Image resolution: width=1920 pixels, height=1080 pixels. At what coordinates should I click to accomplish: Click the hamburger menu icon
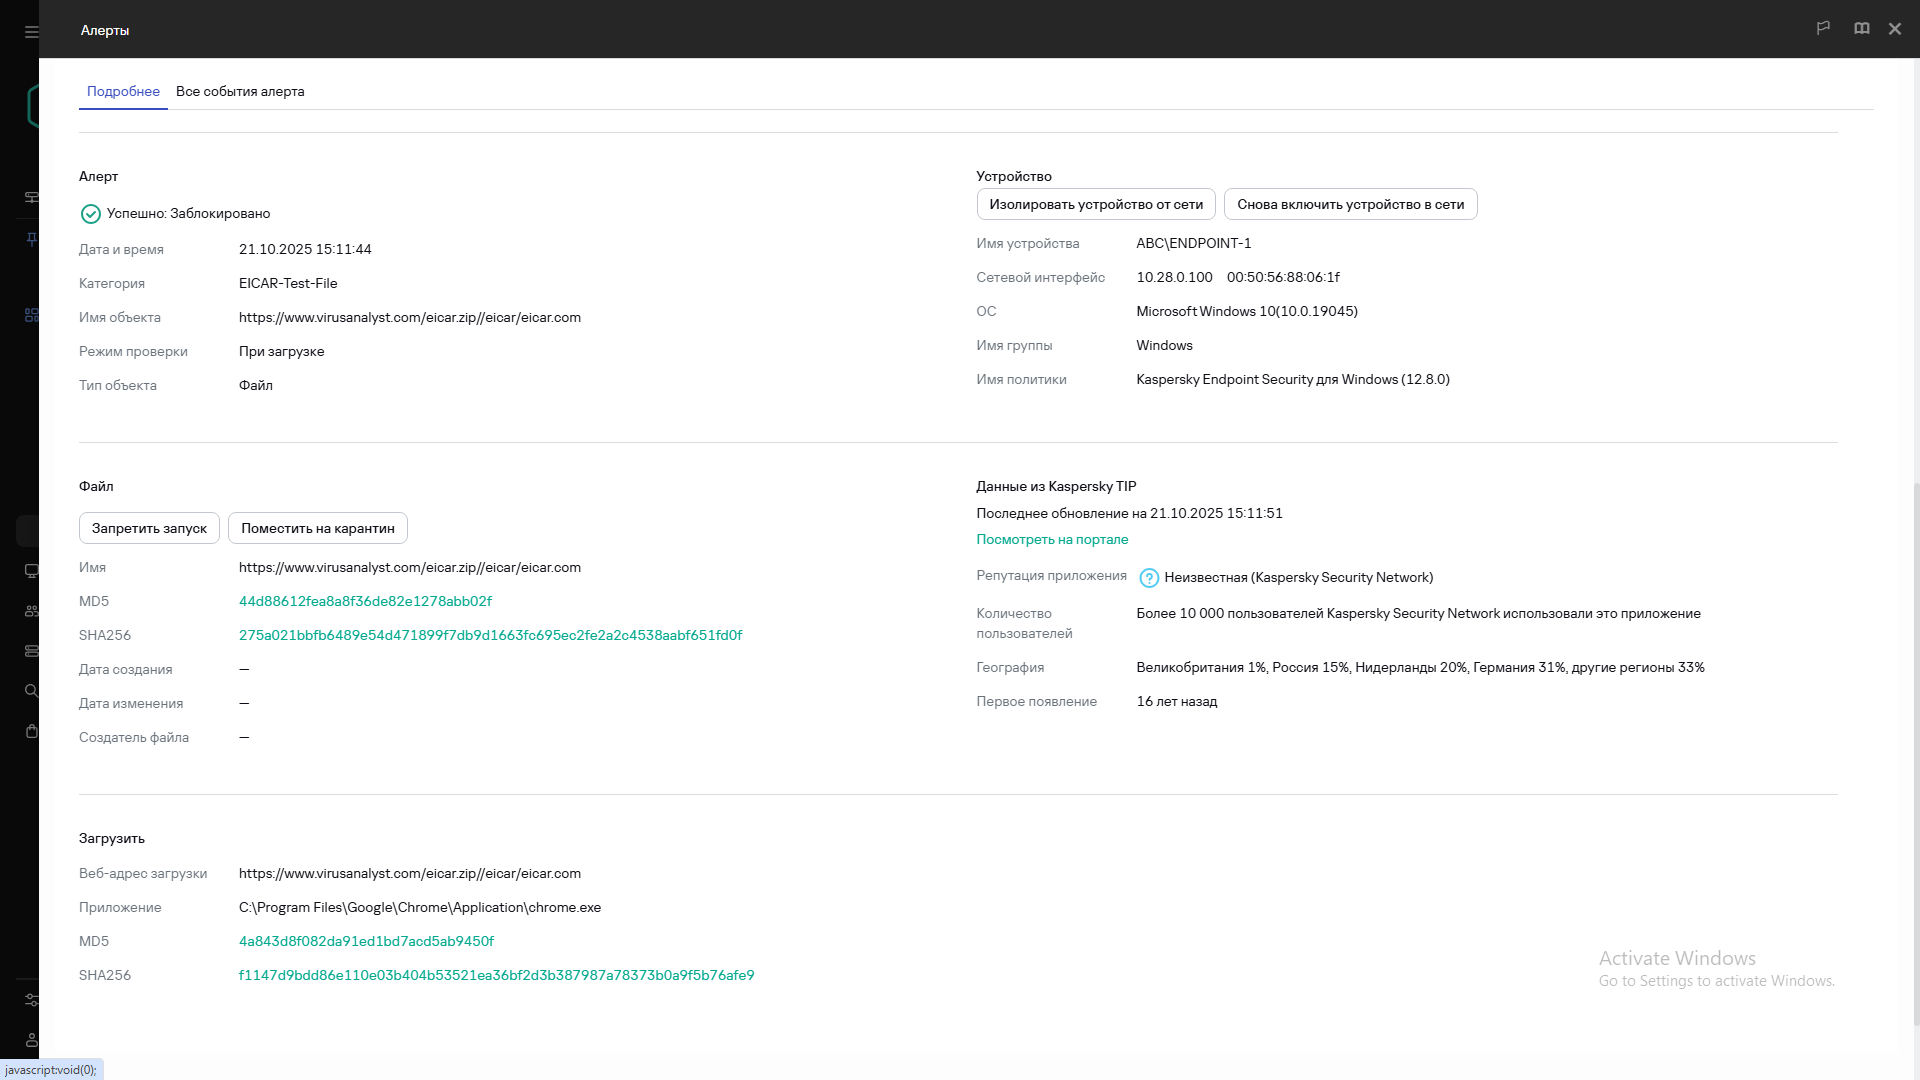[x=31, y=31]
